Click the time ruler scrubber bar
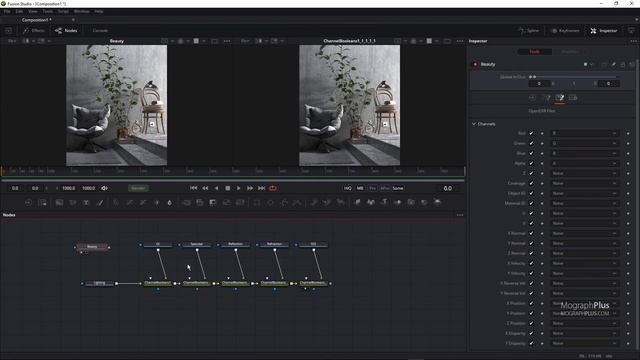Viewport: 640px width, 360px height. pos(233,171)
